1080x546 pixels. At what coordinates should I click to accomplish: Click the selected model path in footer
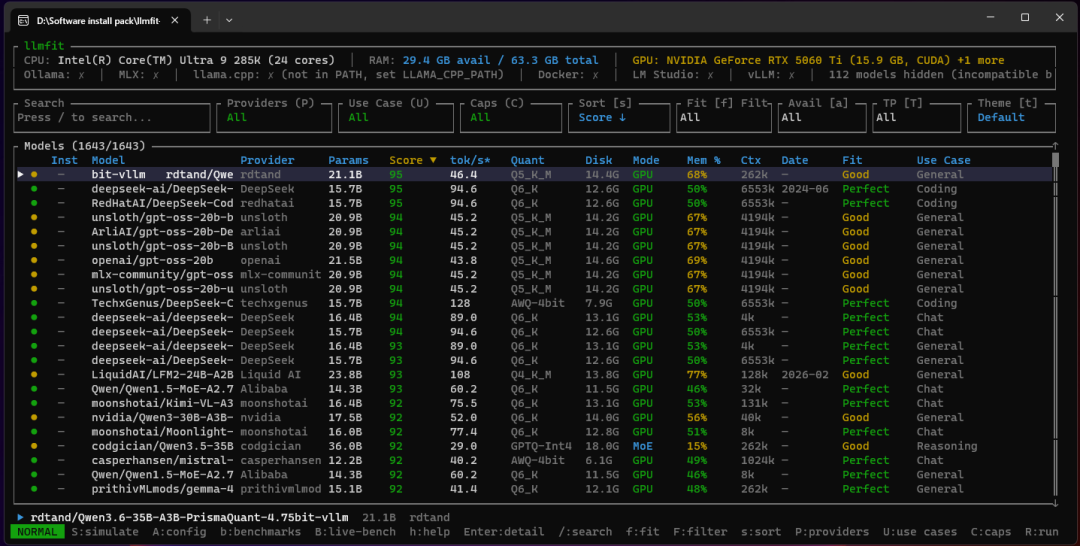pyautogui.click(x=189, y=517)
